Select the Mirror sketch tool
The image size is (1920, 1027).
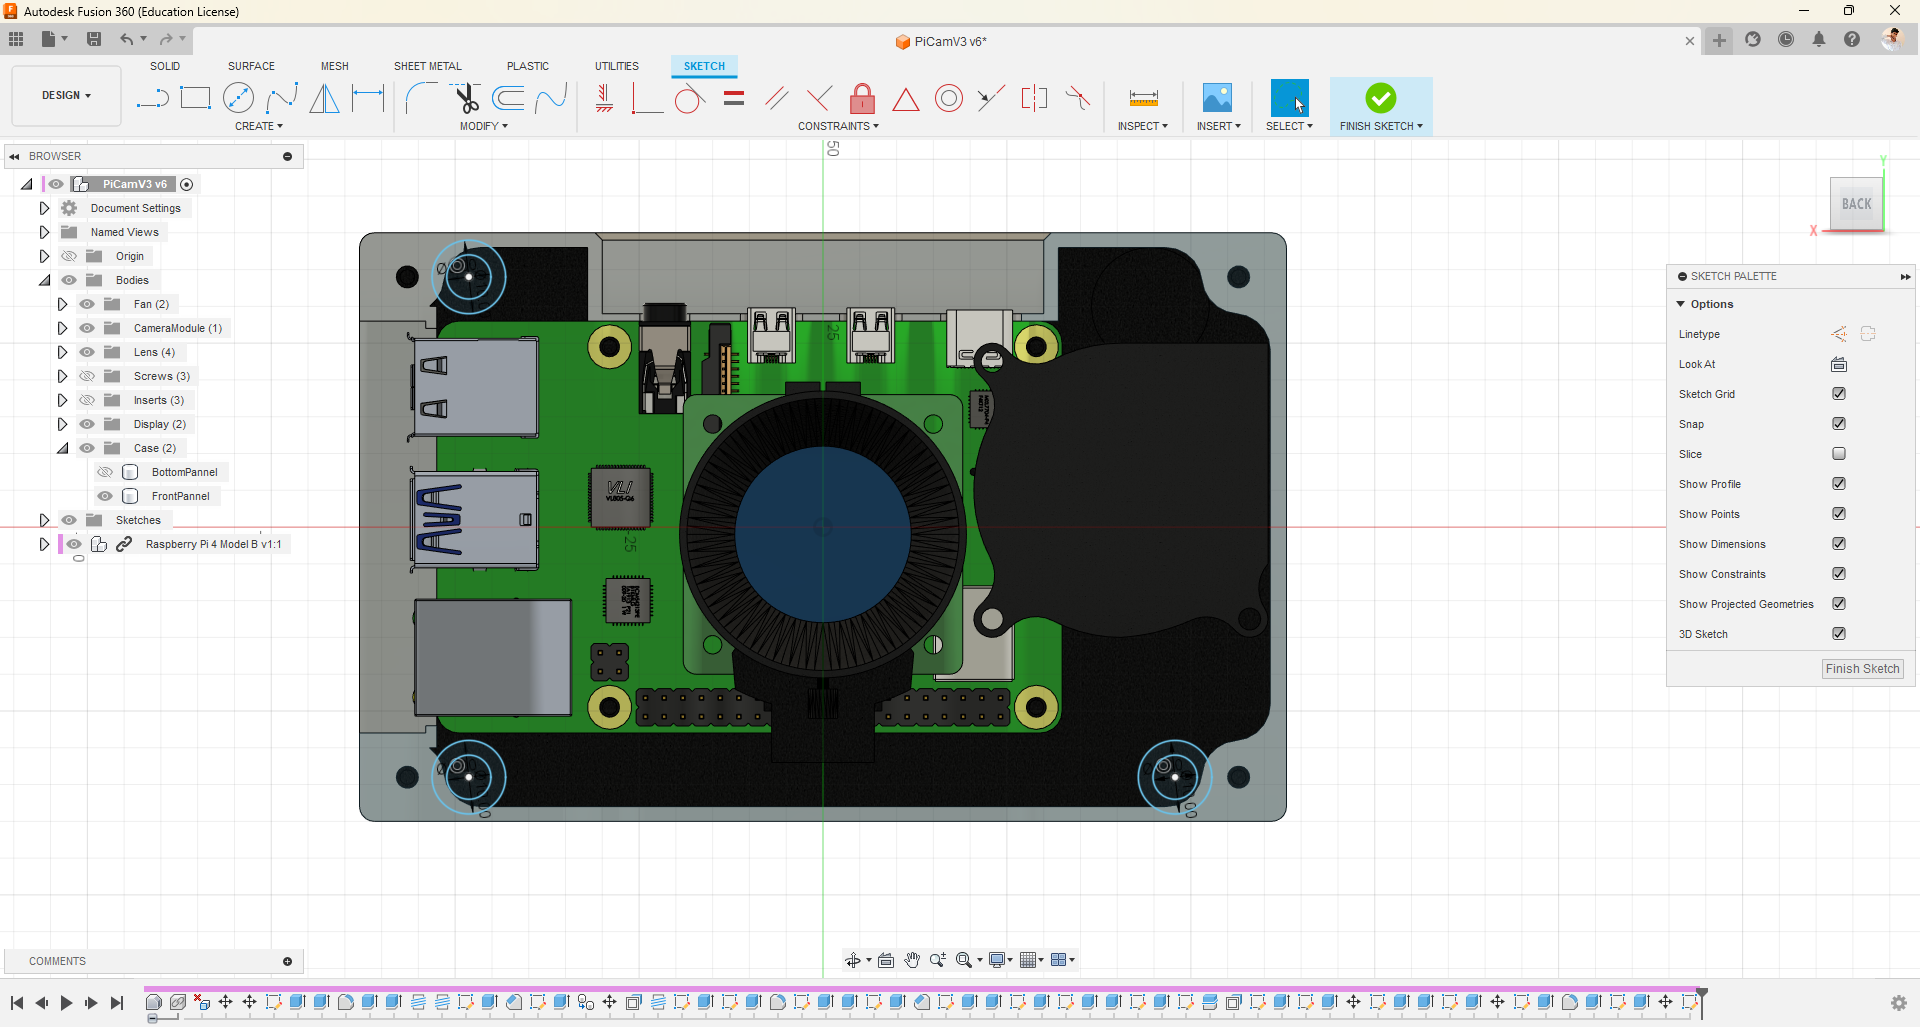pos(324,98)
